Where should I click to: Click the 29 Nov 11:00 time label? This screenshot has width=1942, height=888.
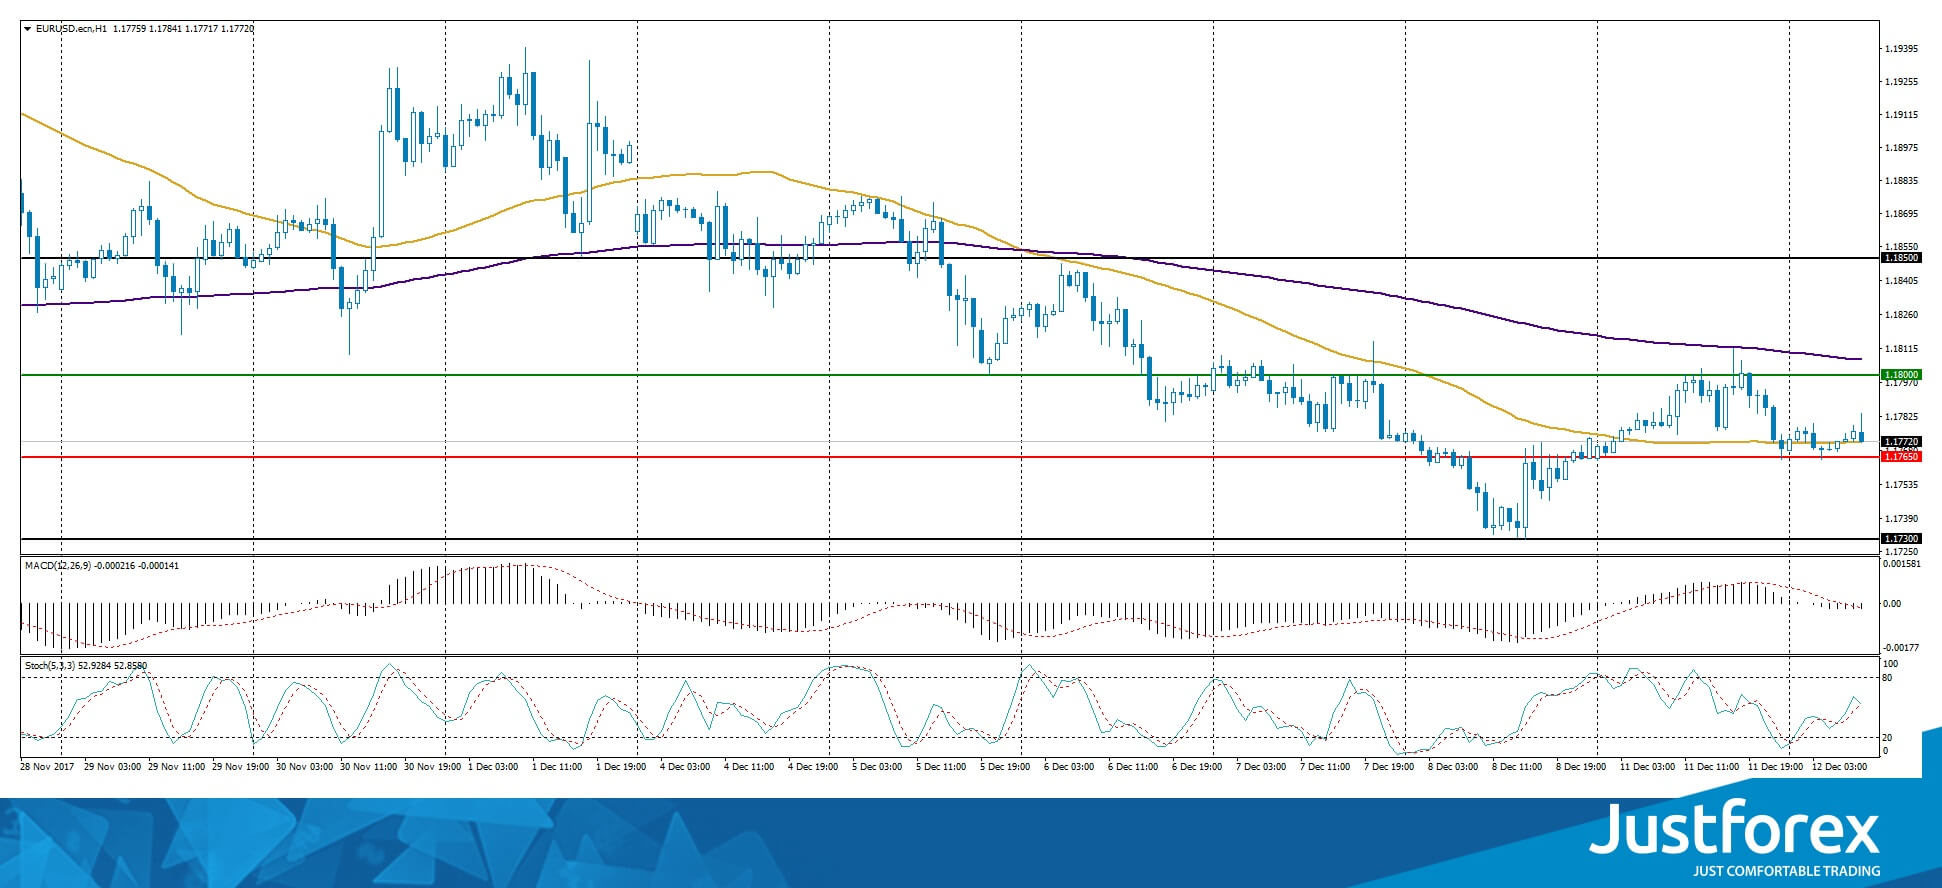pos(176,767)
